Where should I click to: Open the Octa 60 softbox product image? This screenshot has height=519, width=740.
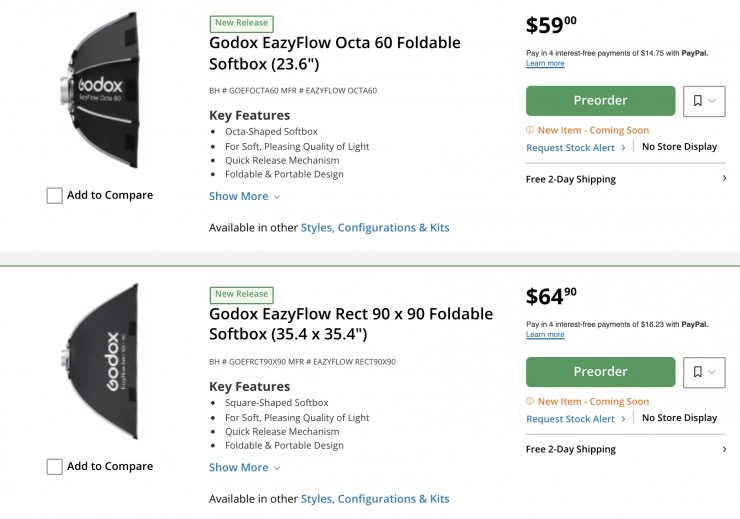[100, 92]
